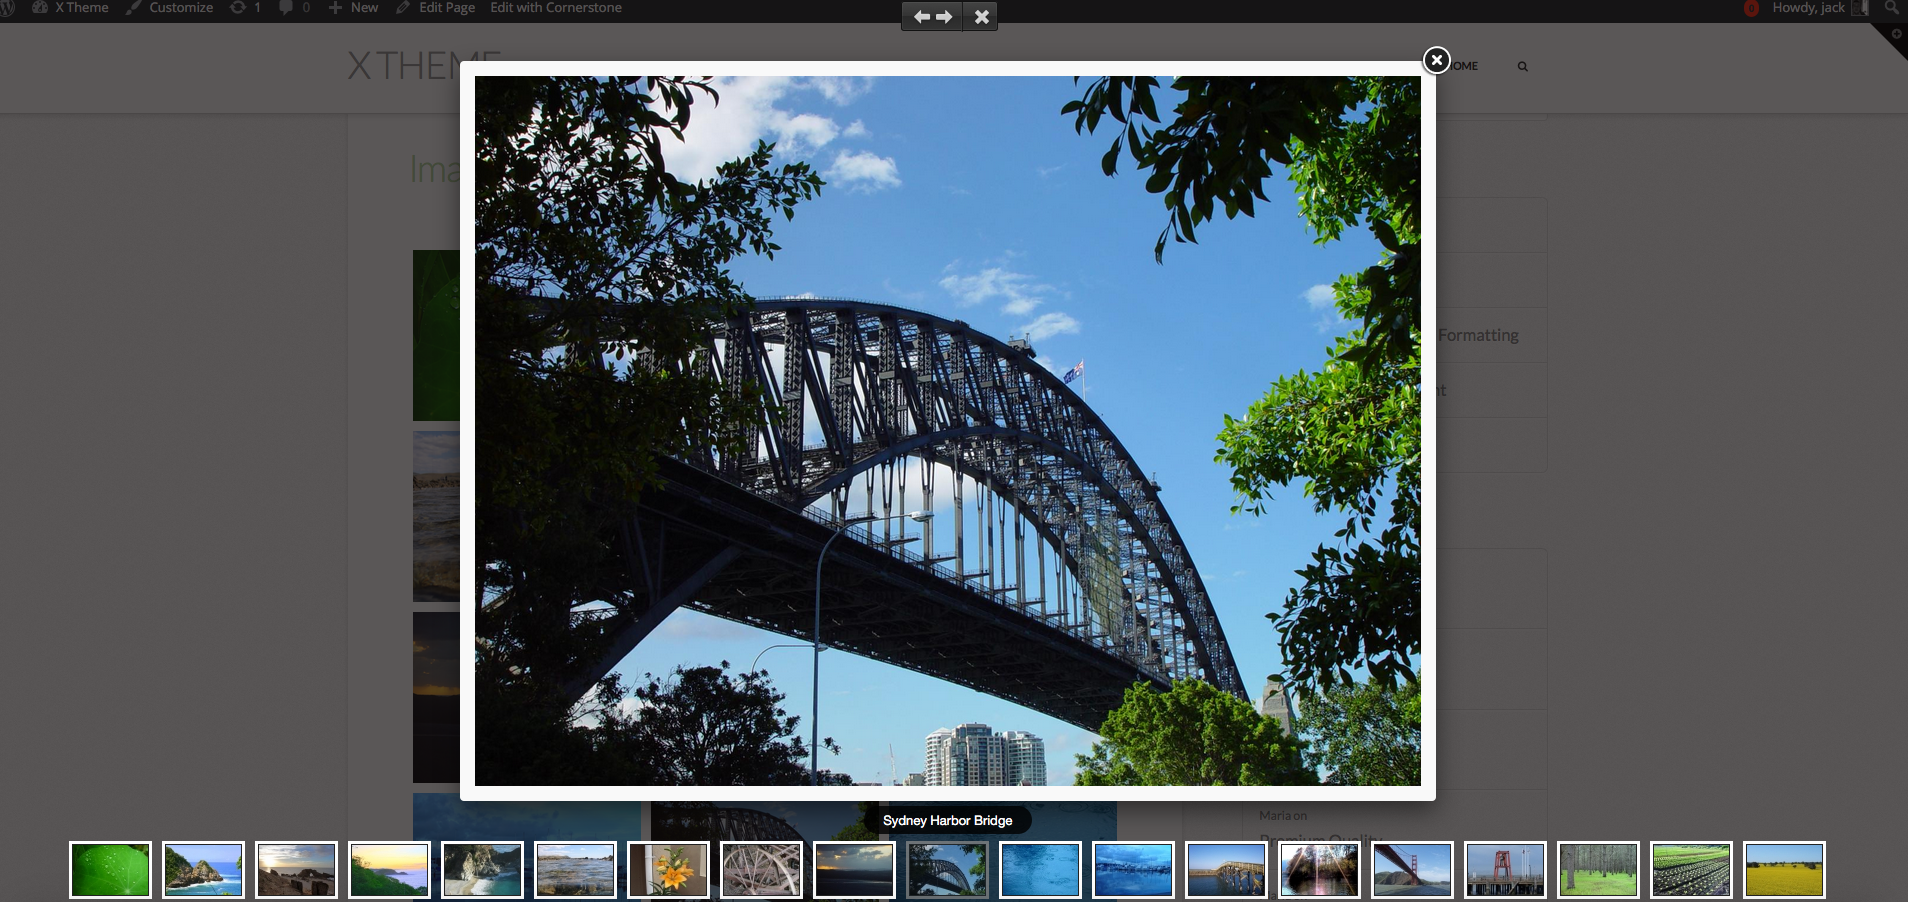Click the site navigation search icon

coord(1522,66)
